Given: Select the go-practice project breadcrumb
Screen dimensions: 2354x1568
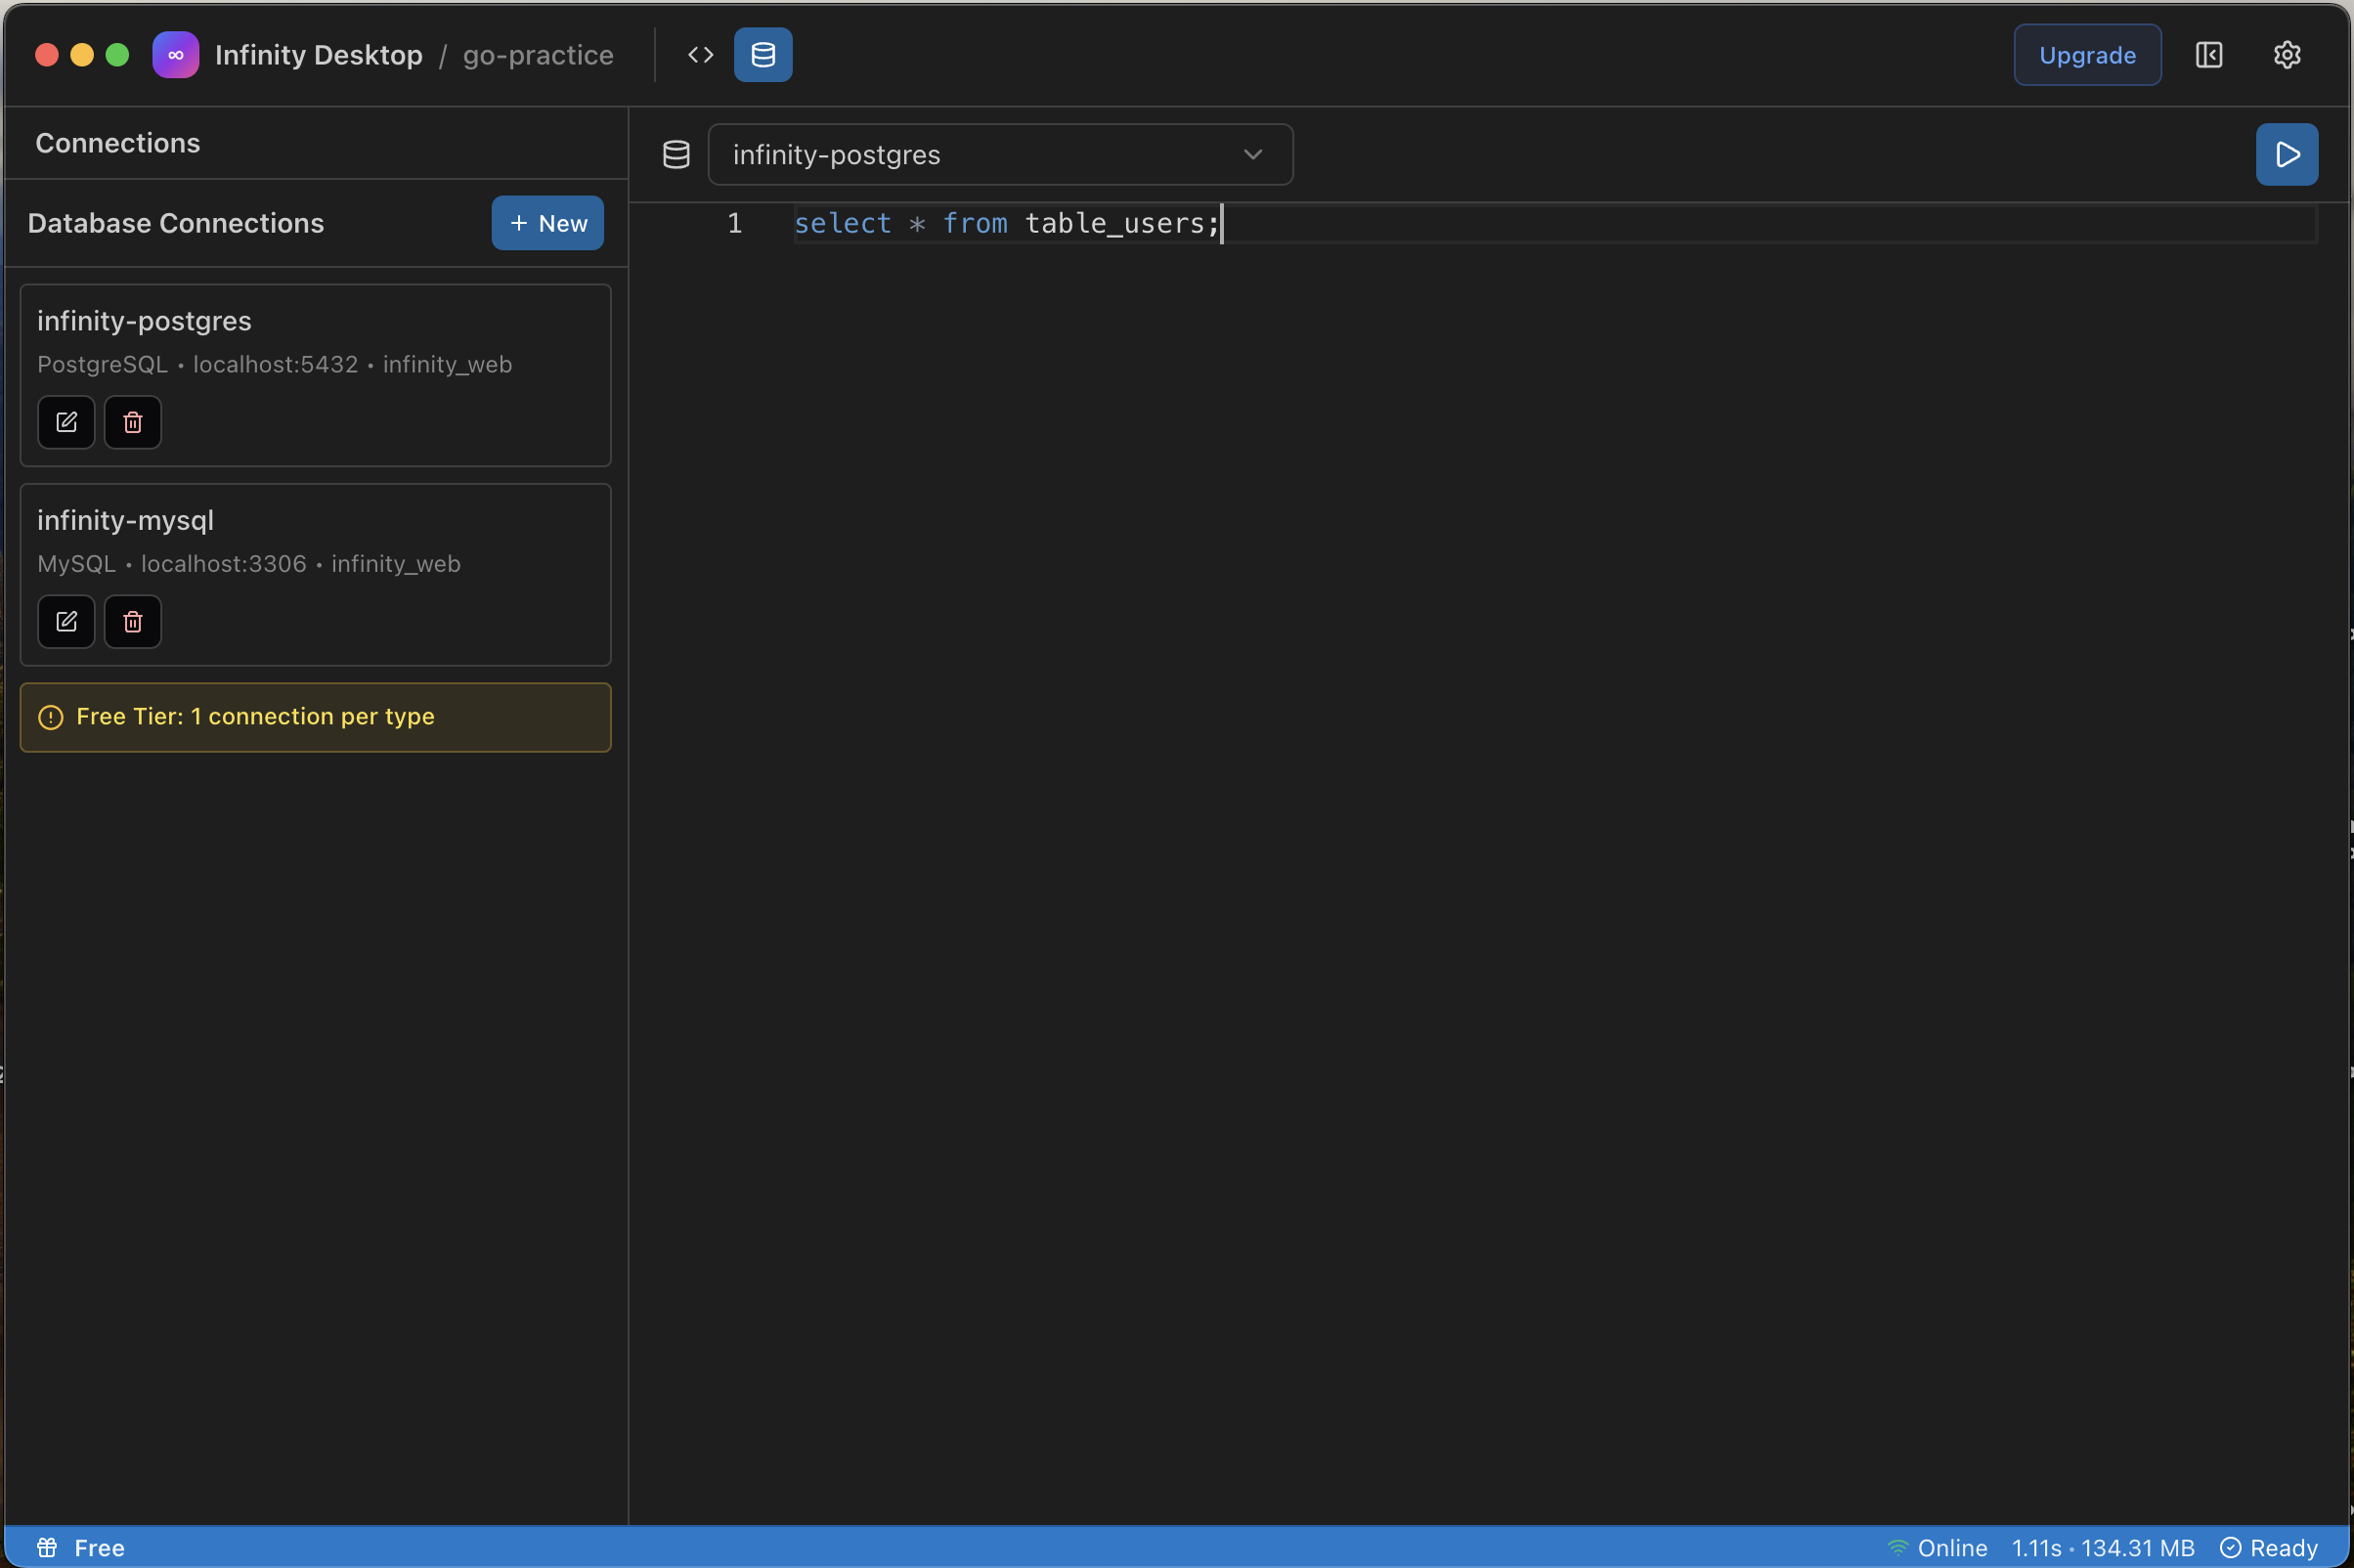Looking at the screenshot, I should point(537,54).
